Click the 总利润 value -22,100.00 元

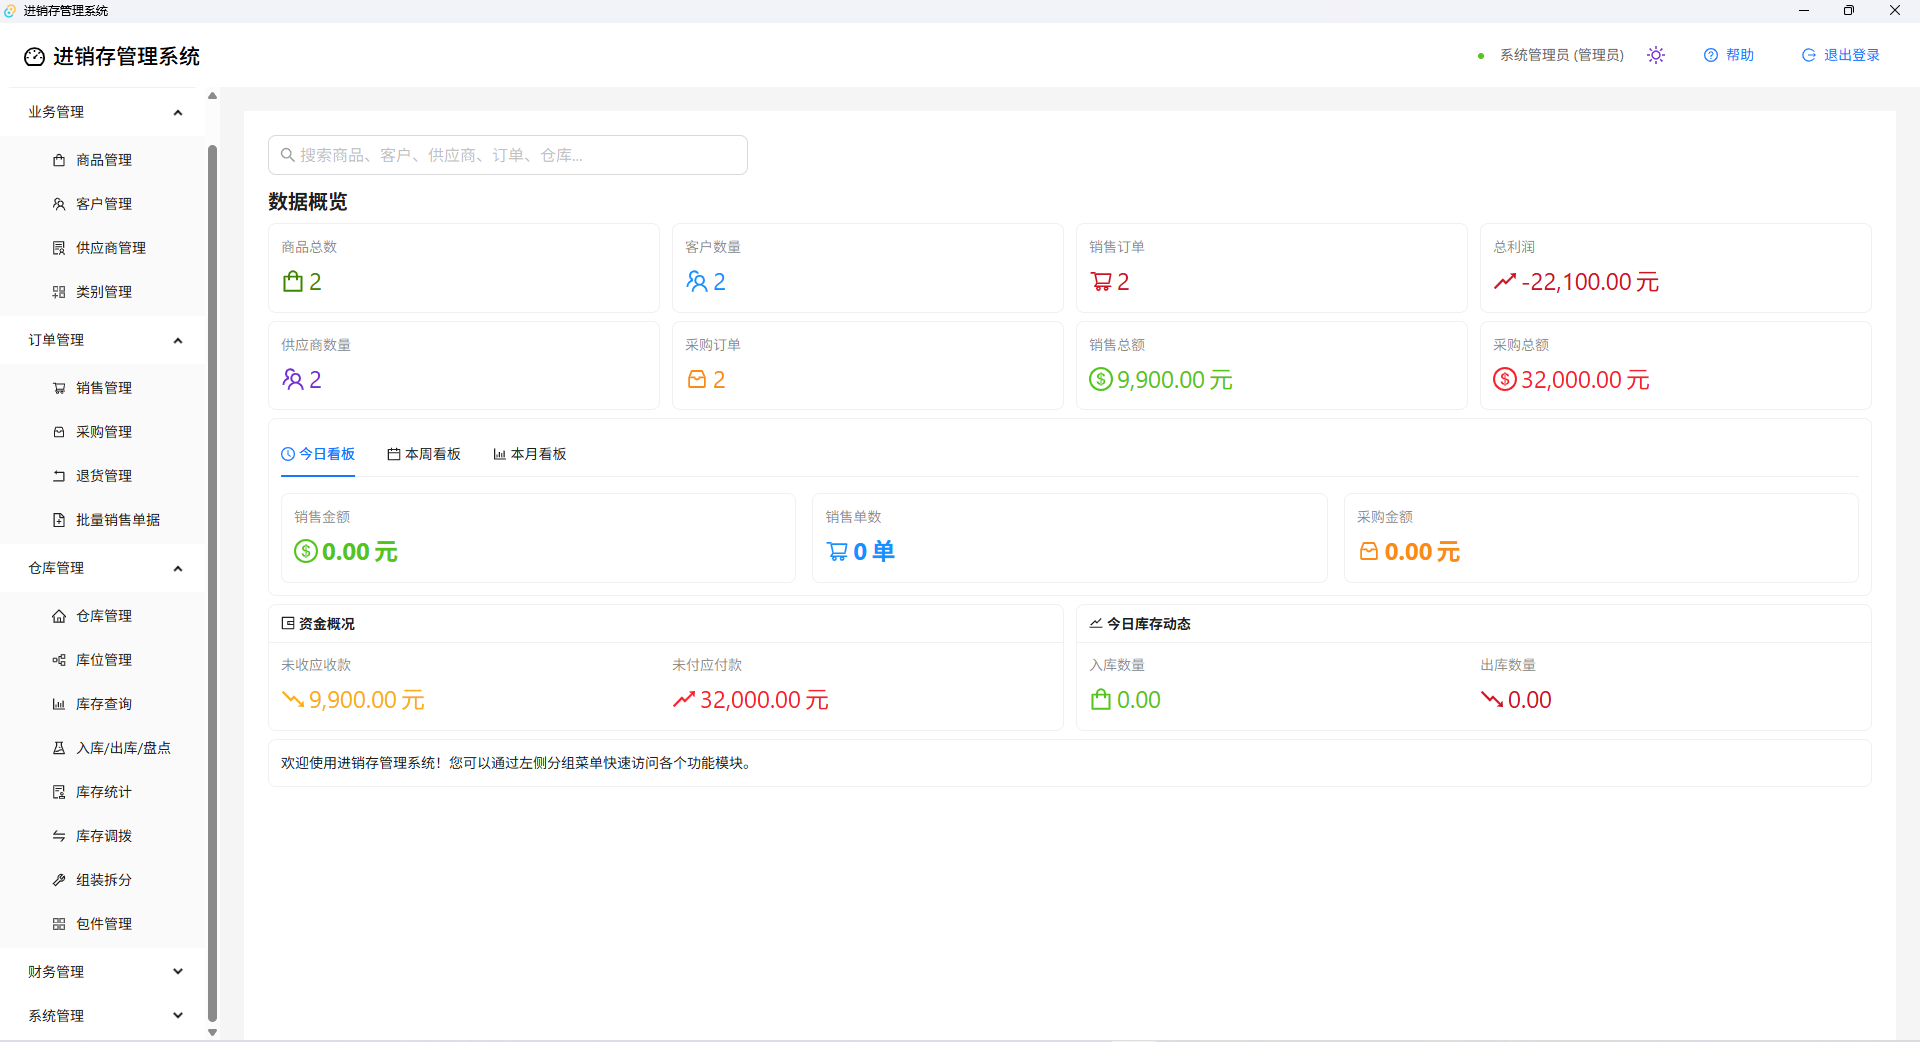pos(1590,282)
